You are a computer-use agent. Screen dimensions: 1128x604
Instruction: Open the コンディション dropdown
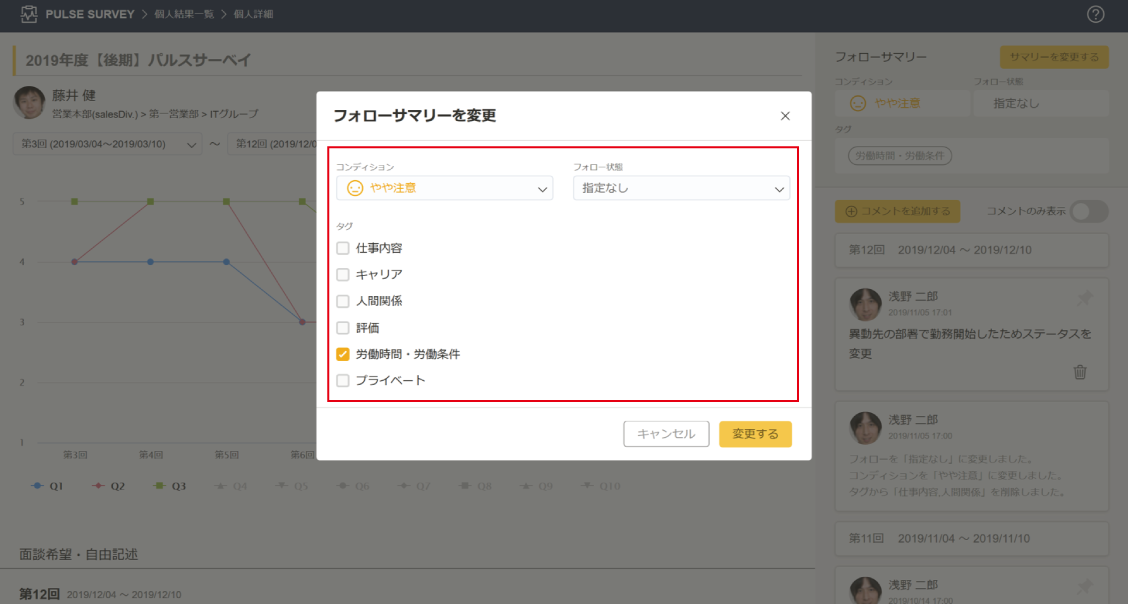(444, 188)
